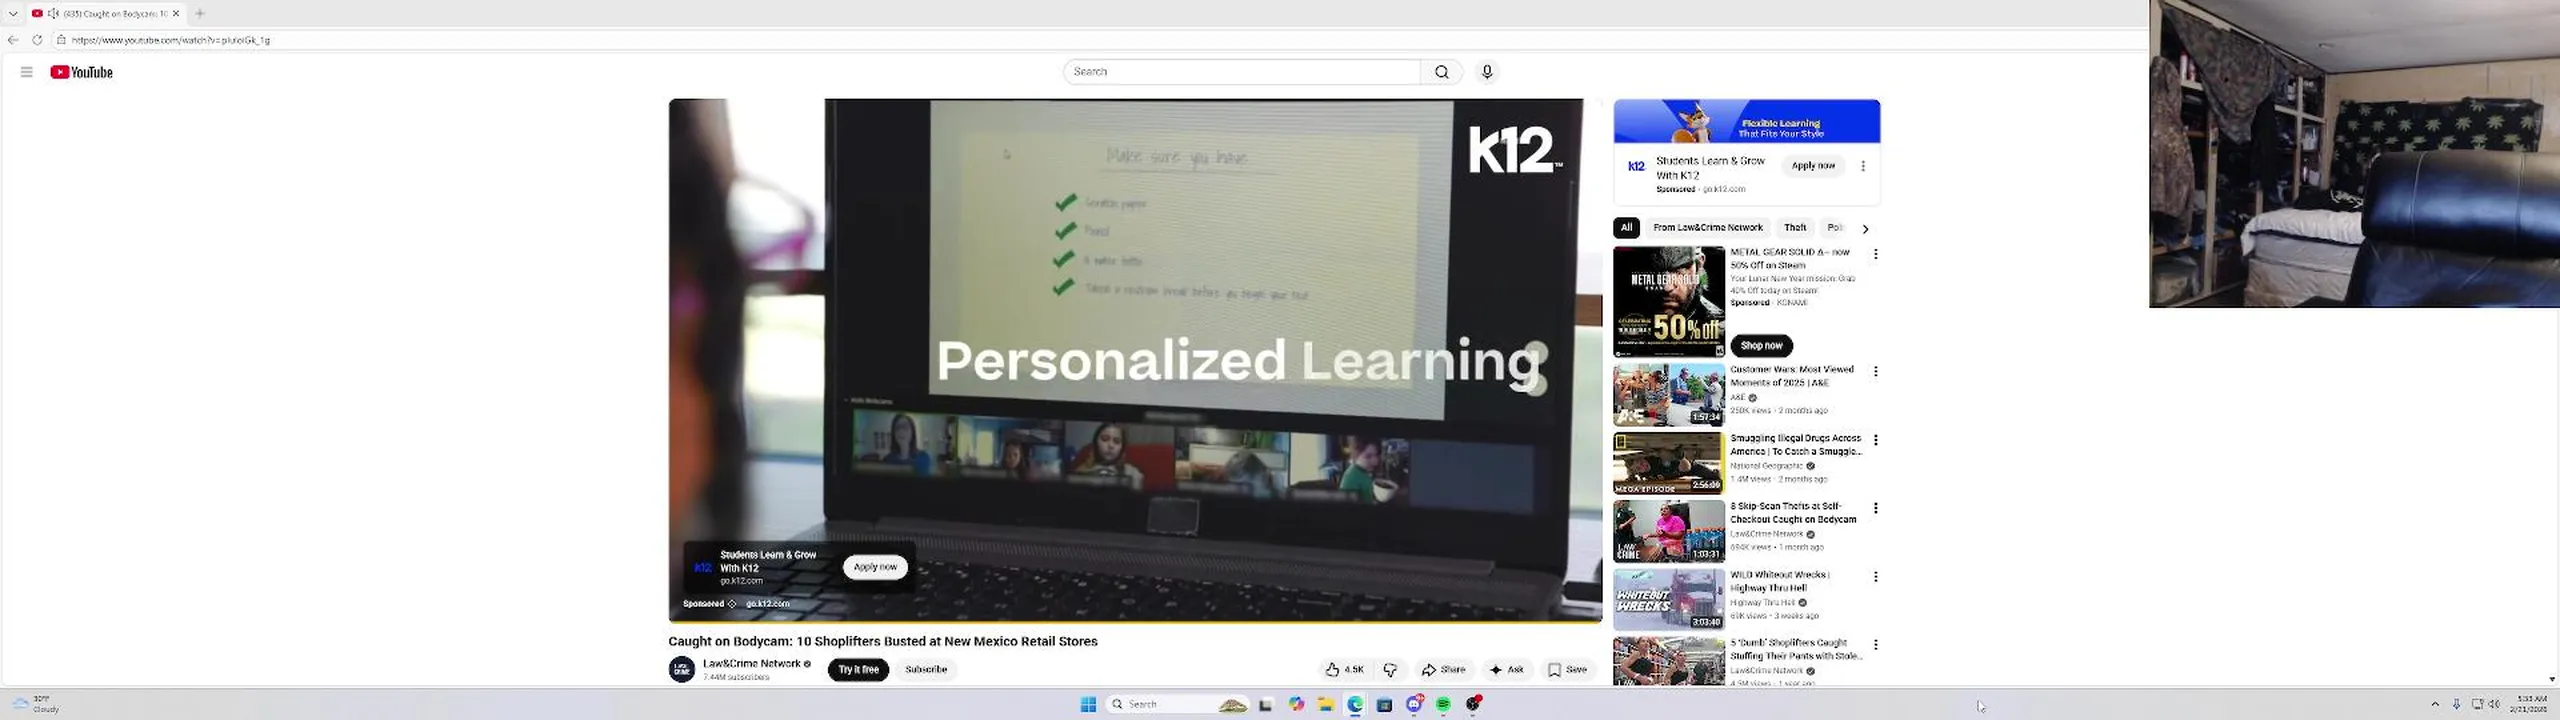Viewport: 2560px width, 720px height.
Task: Click the taskbar Search box
Action: click(x=1178, y=705)
